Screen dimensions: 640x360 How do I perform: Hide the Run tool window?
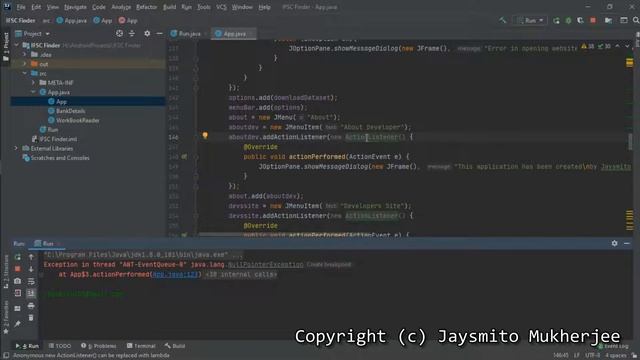[627, 243]
